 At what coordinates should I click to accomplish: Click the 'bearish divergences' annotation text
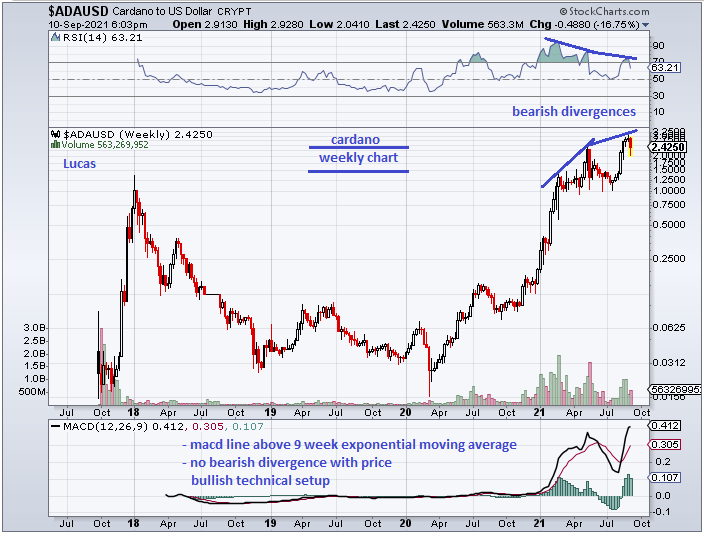(x=574, y=111)
